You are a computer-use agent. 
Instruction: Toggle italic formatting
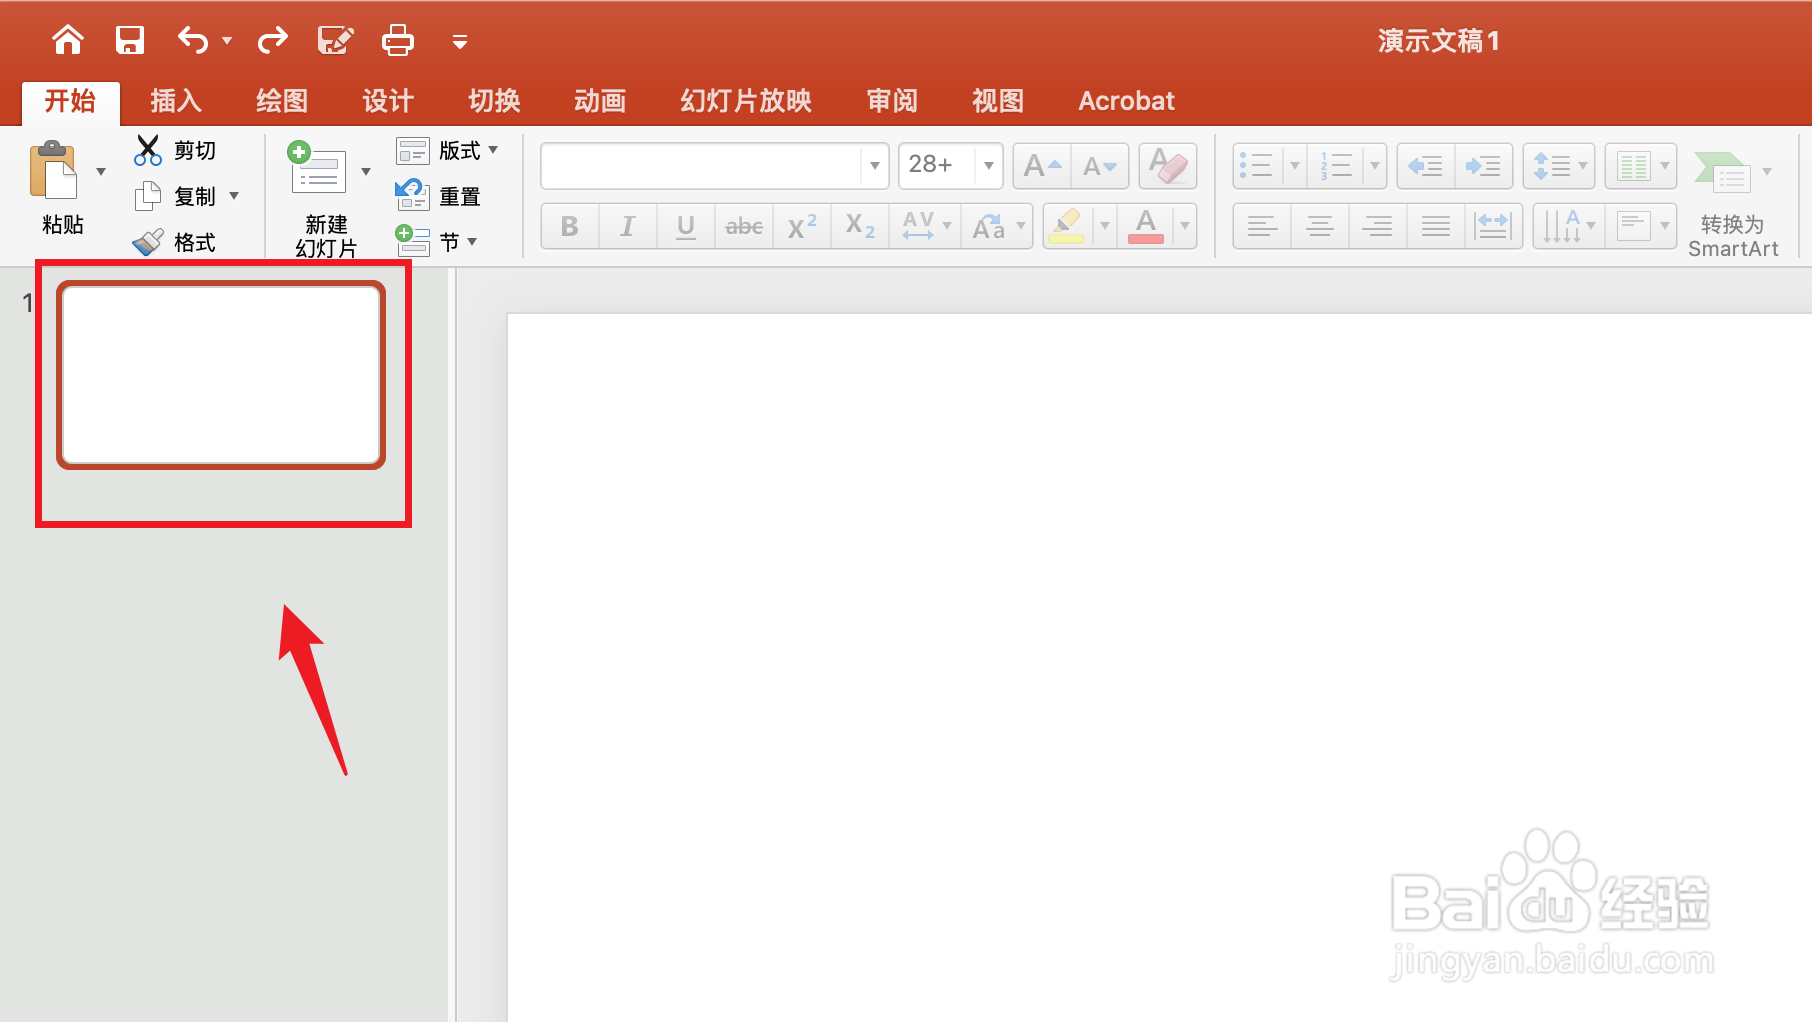point(628,227)
